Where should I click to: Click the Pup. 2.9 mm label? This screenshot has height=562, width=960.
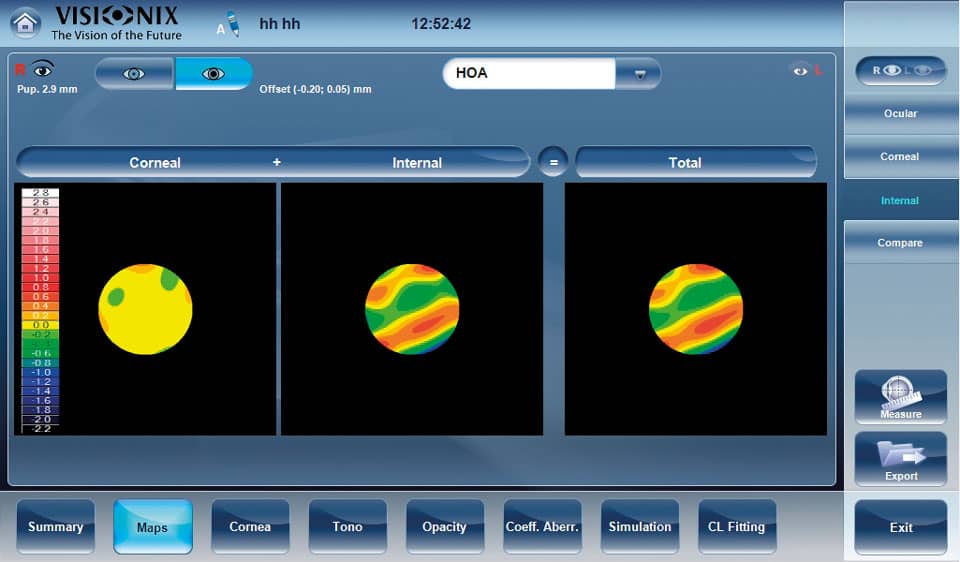(47, 89)
